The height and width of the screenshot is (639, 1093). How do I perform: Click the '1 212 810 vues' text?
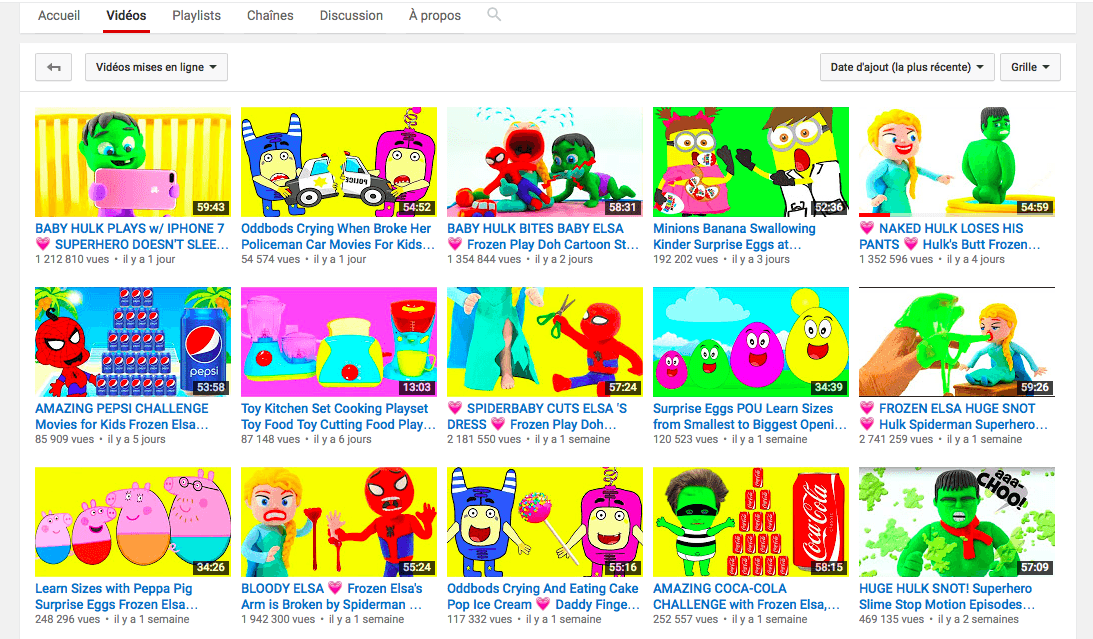[x=72, y=259]
